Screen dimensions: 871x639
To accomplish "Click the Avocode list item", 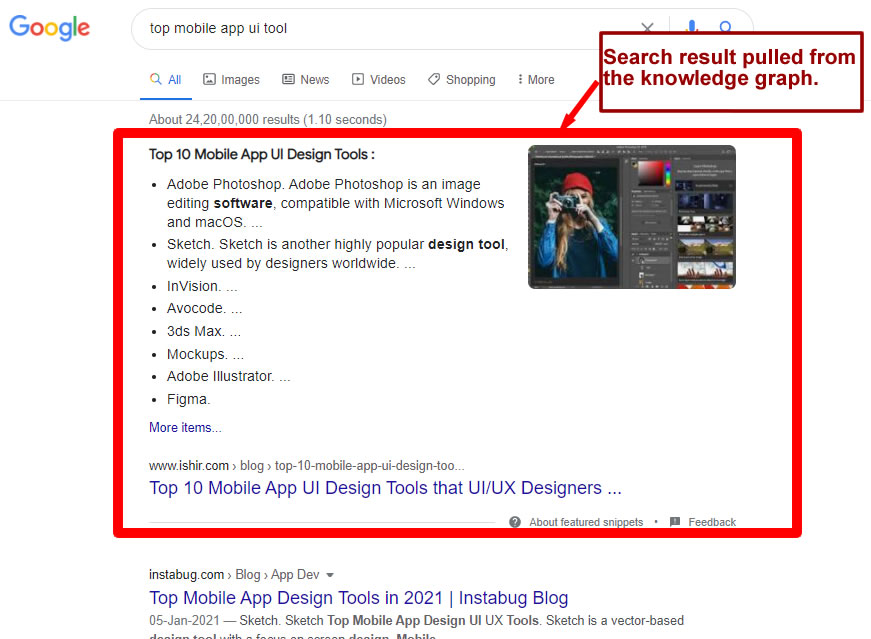I will point(204,308).
